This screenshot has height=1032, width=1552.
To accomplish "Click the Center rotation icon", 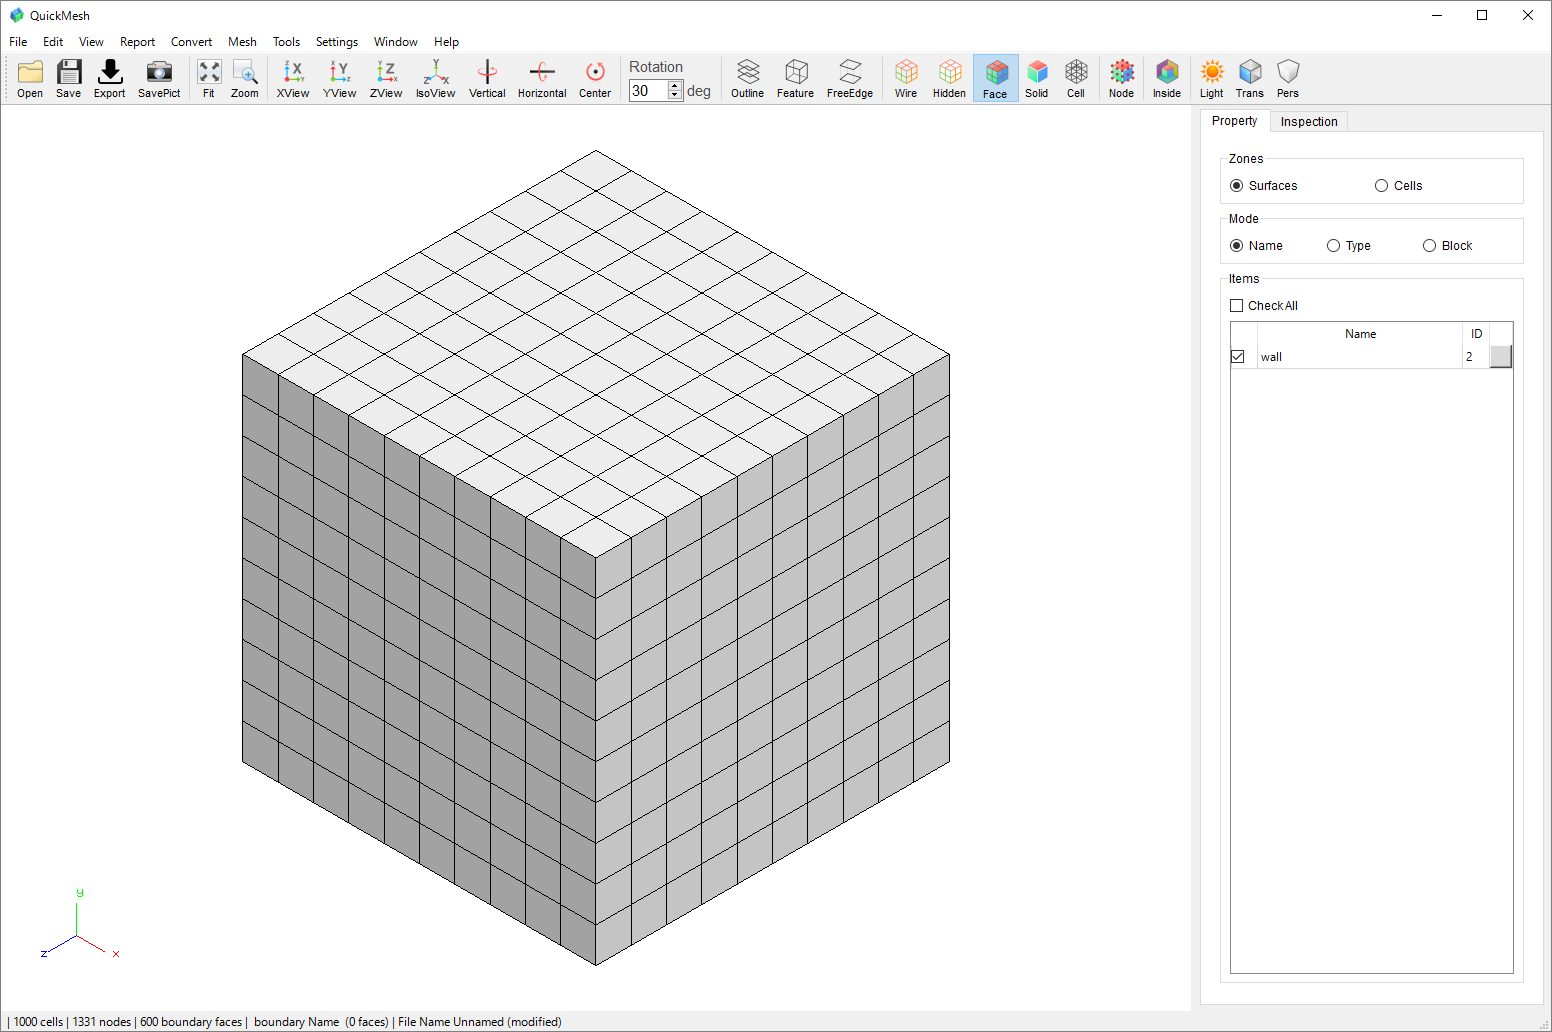I will pos(595,78).
